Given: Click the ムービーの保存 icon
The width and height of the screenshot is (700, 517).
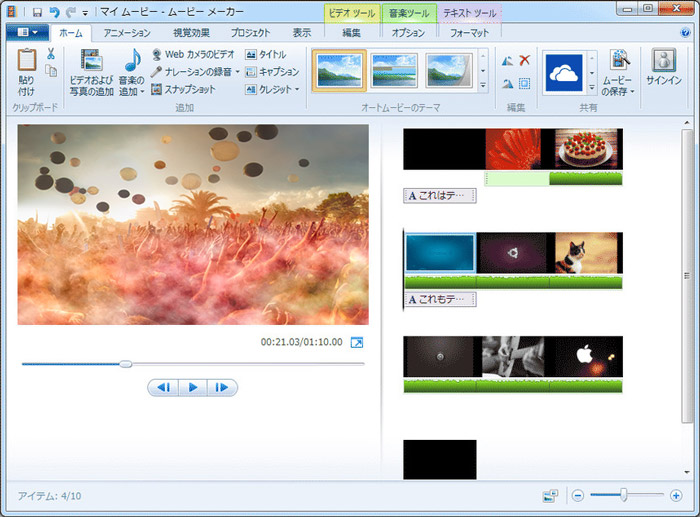Looking at the screenshot, I should pyautogui.click(x=620, y=60).
